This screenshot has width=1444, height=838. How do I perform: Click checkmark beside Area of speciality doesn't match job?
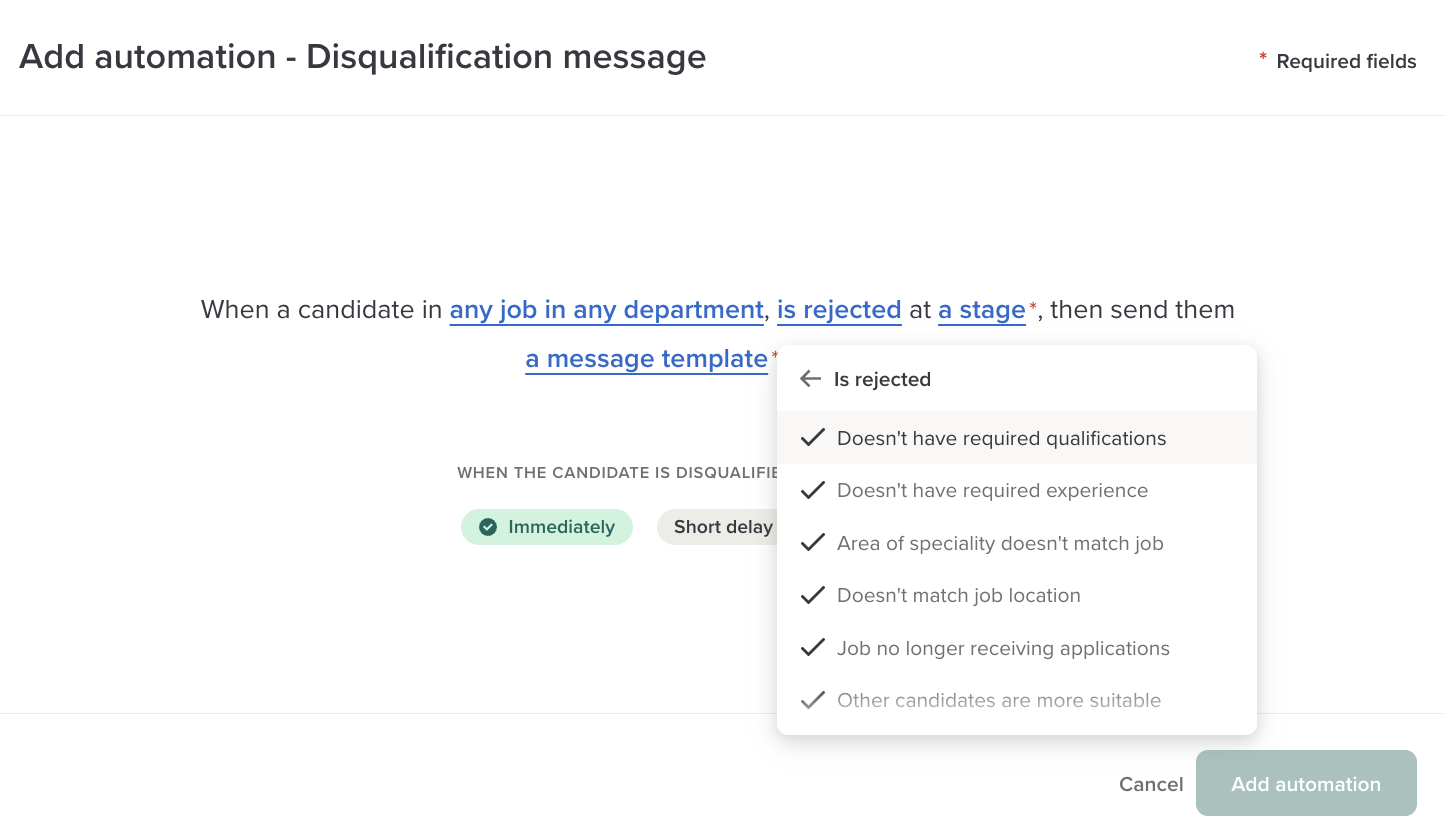(813, 543)
